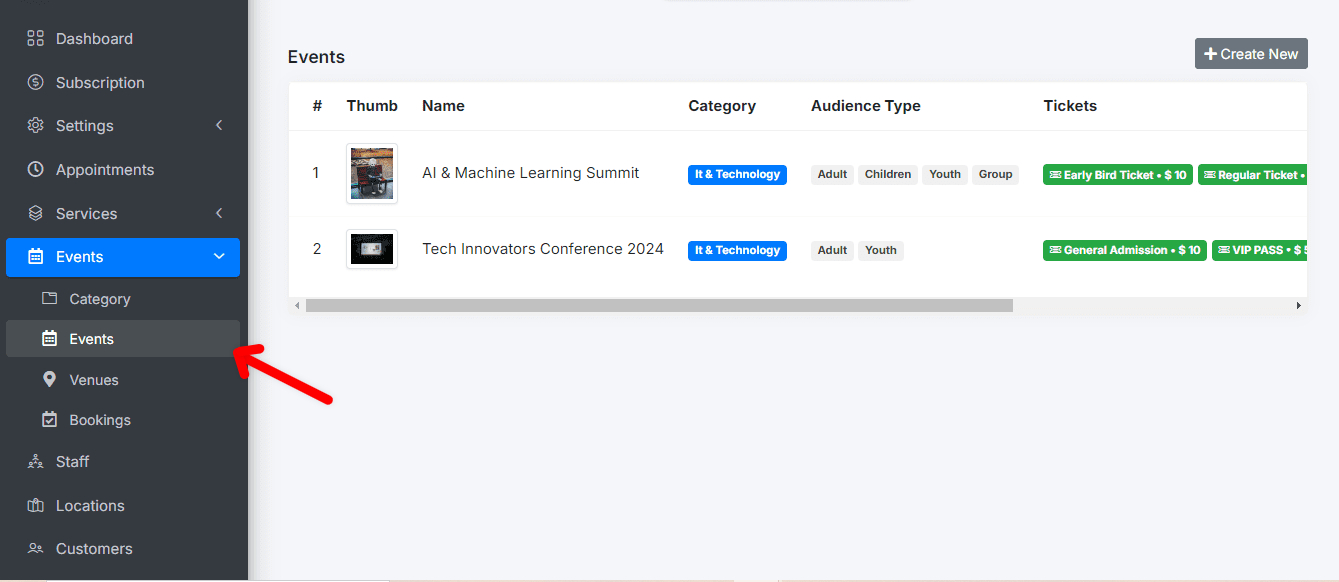This screenshot has height=582, width=1339.
Task: Click the horizontal table scrollbar bar
Action: [x=659, y=305]
